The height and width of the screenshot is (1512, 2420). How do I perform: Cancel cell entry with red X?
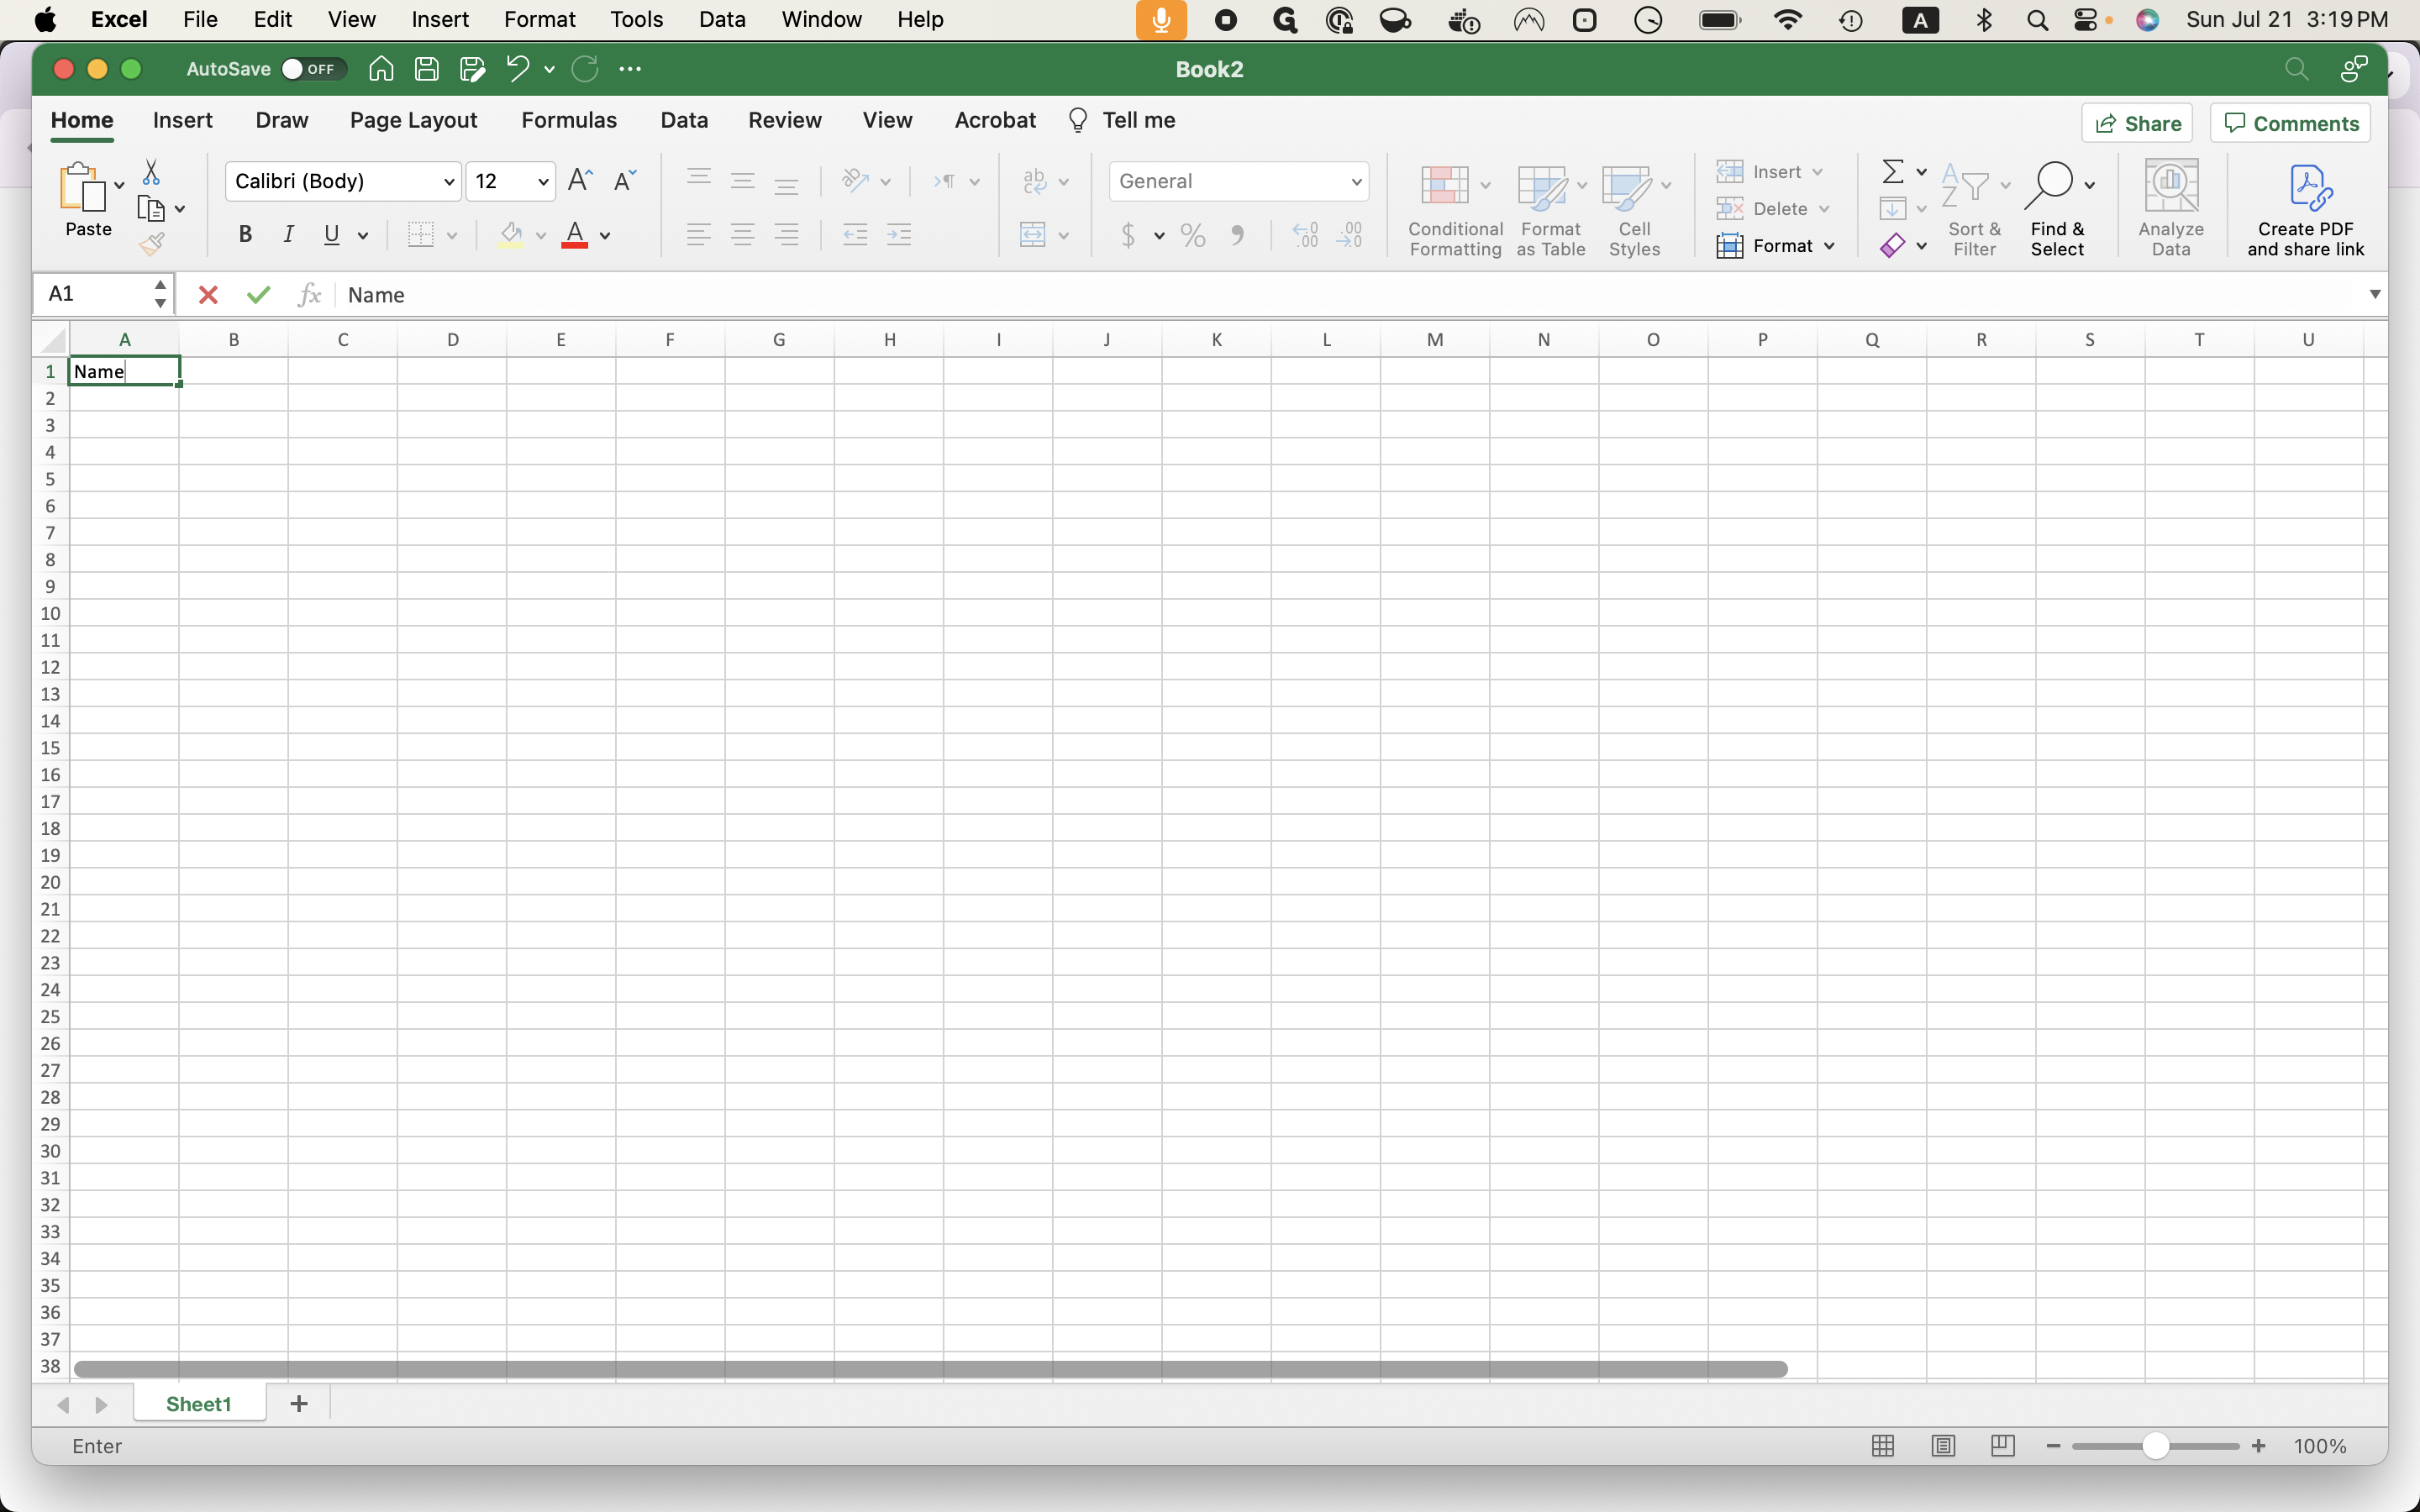(x=208, y=295)
